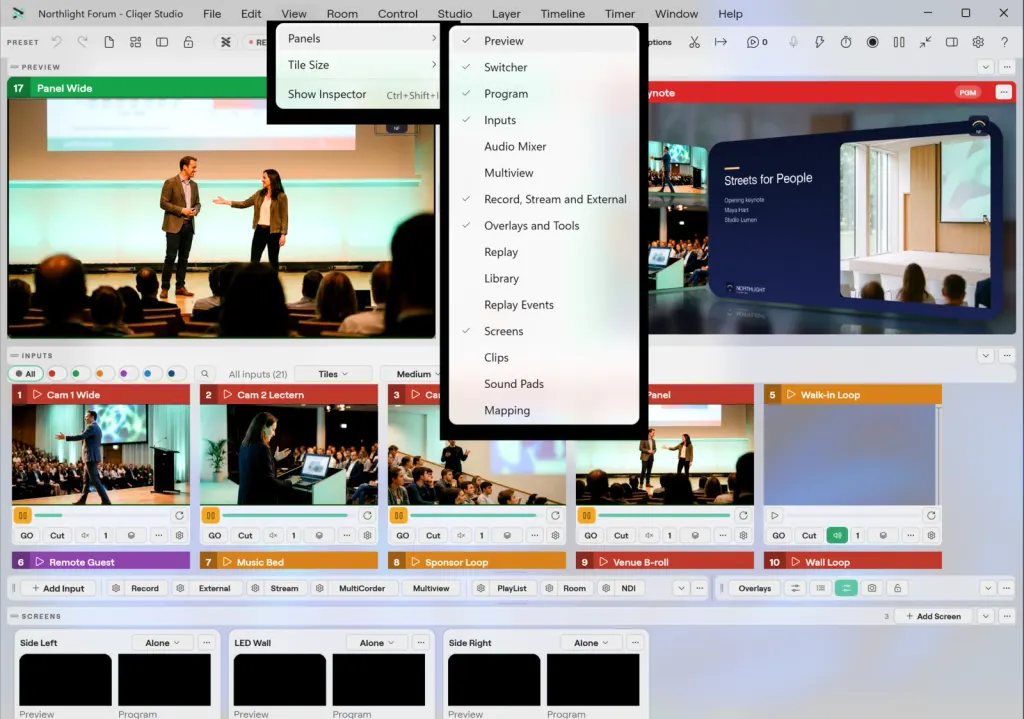Screen dimensions: 1024x719
Task: Click the arrow-from-bar transition icon
Action: pyautogui.click(x=720, y=42)
